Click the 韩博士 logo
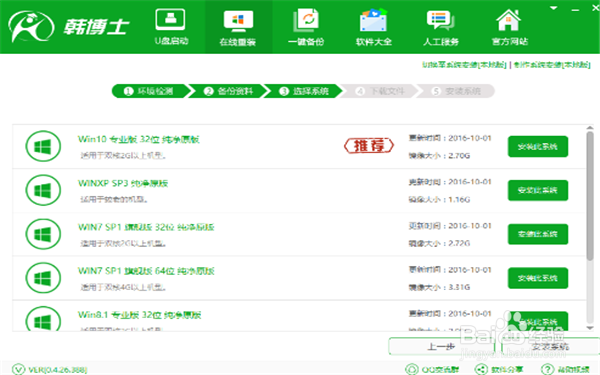This screenshot has height=375, width=600. 69,26
